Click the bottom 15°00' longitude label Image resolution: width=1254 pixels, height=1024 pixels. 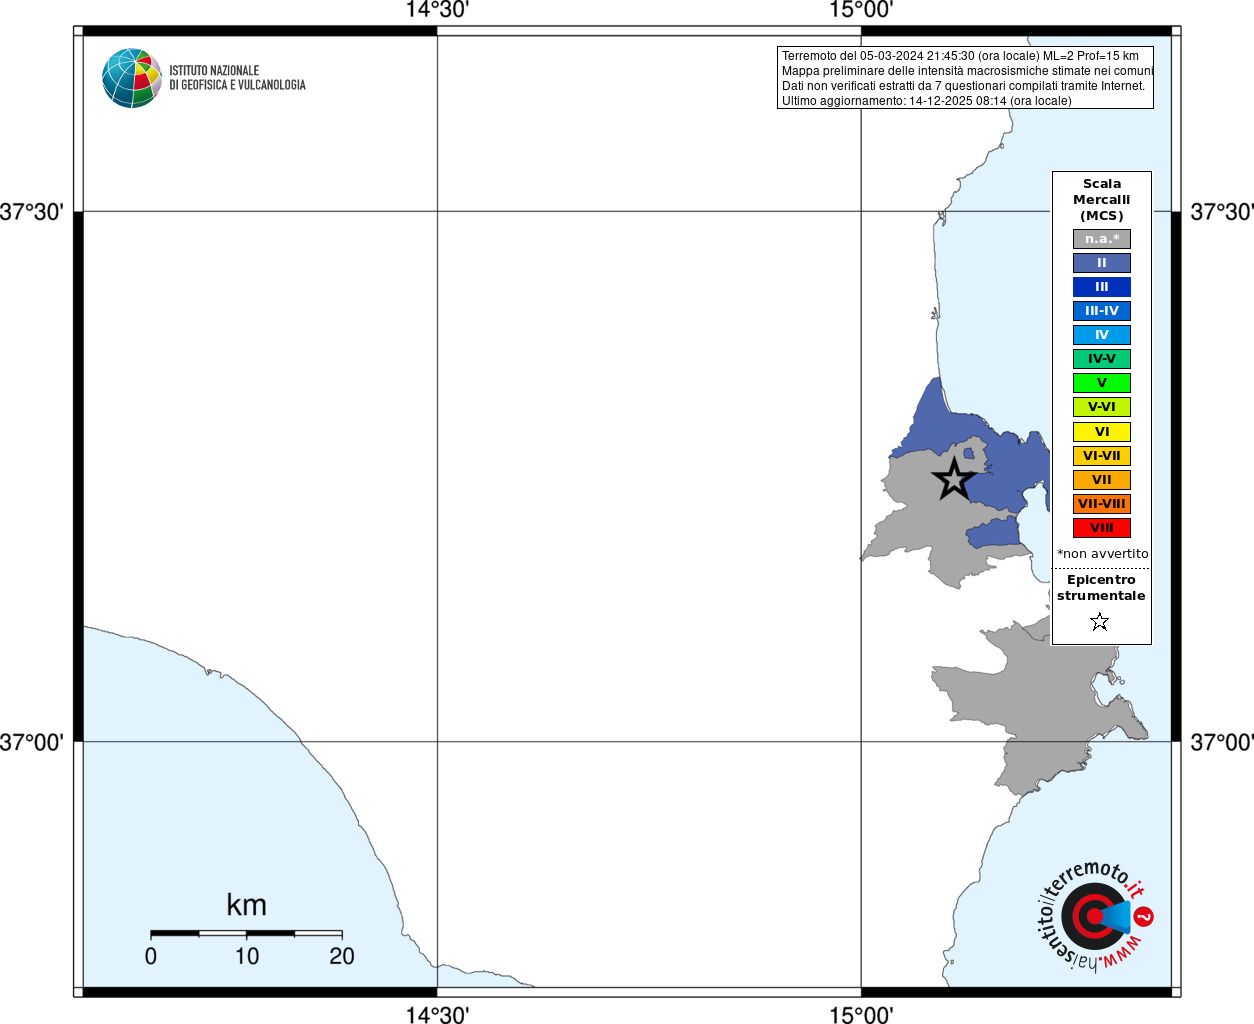[861, 1014]
